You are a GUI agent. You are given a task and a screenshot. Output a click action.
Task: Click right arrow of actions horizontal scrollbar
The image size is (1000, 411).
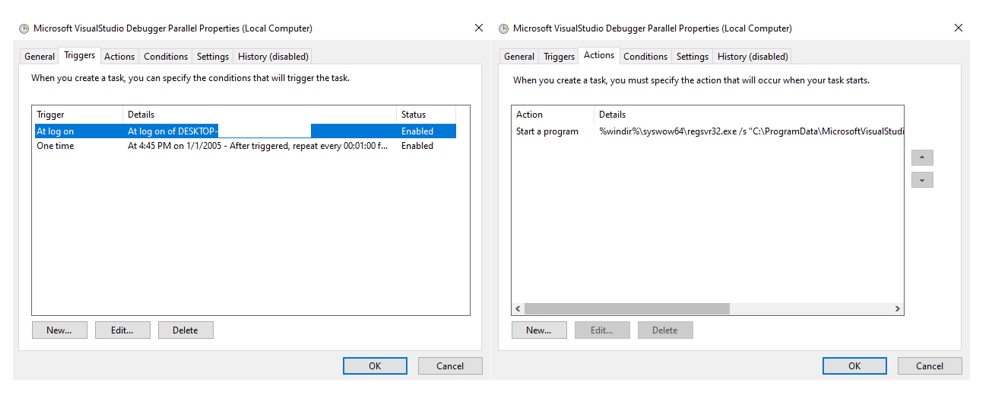[897, 308]
